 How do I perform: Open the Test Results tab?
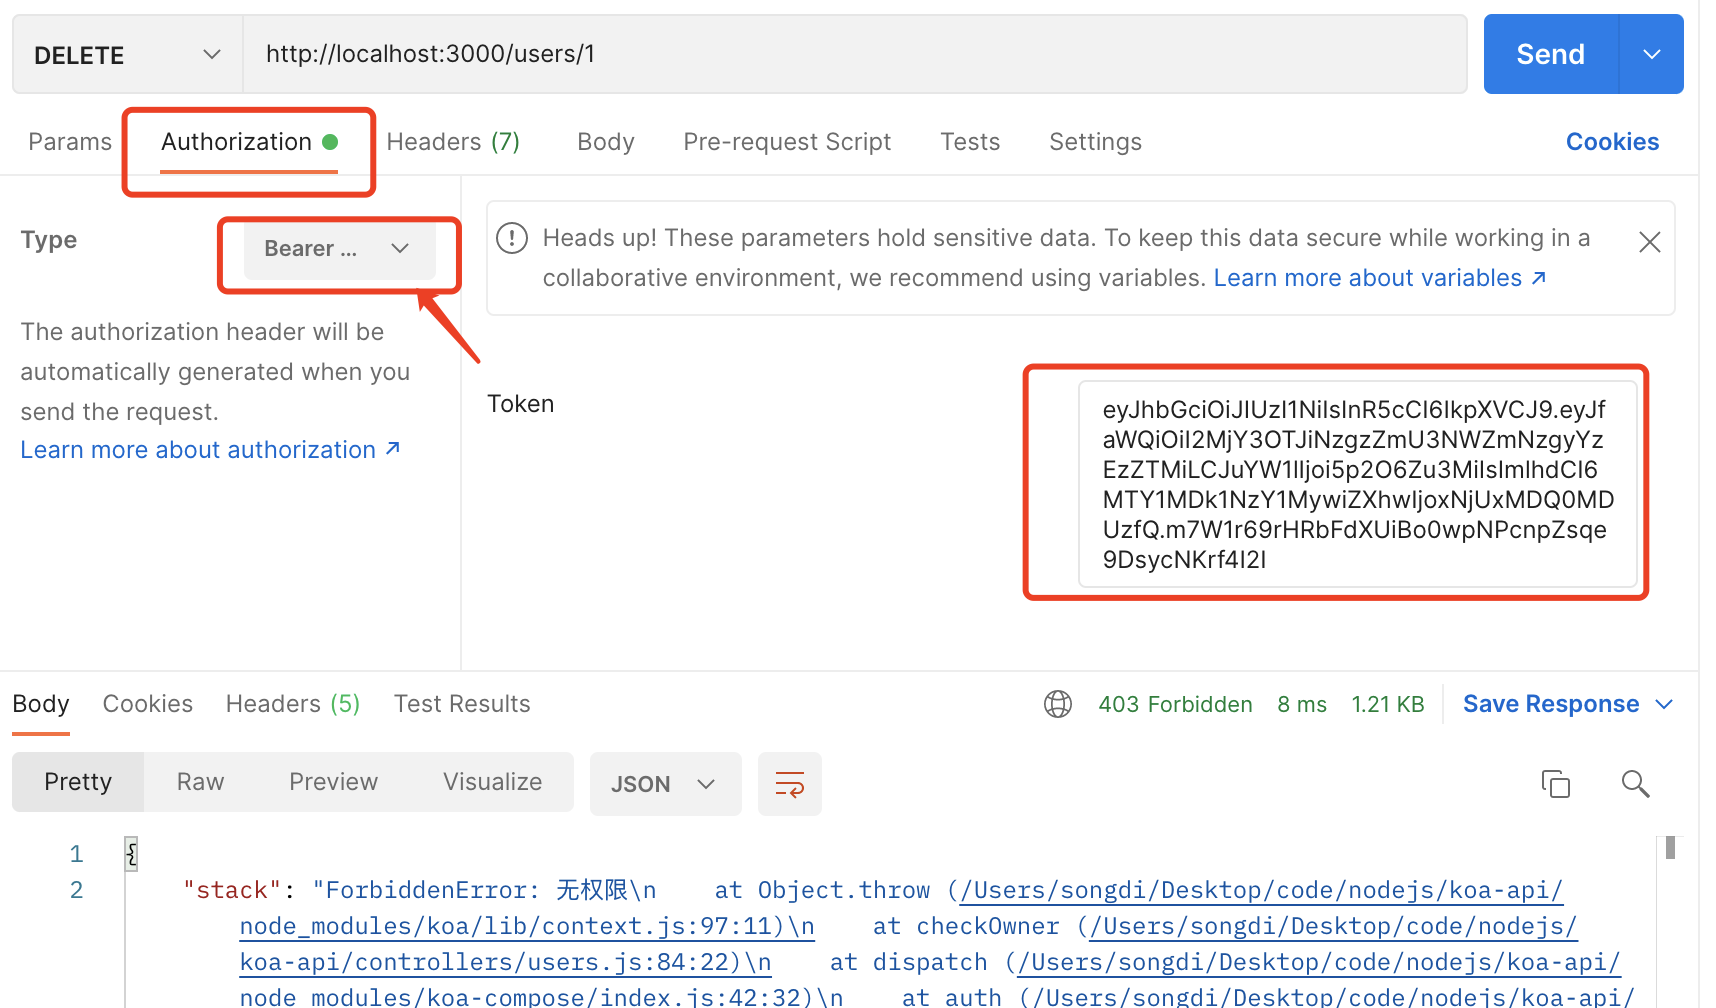click(461, 703)
